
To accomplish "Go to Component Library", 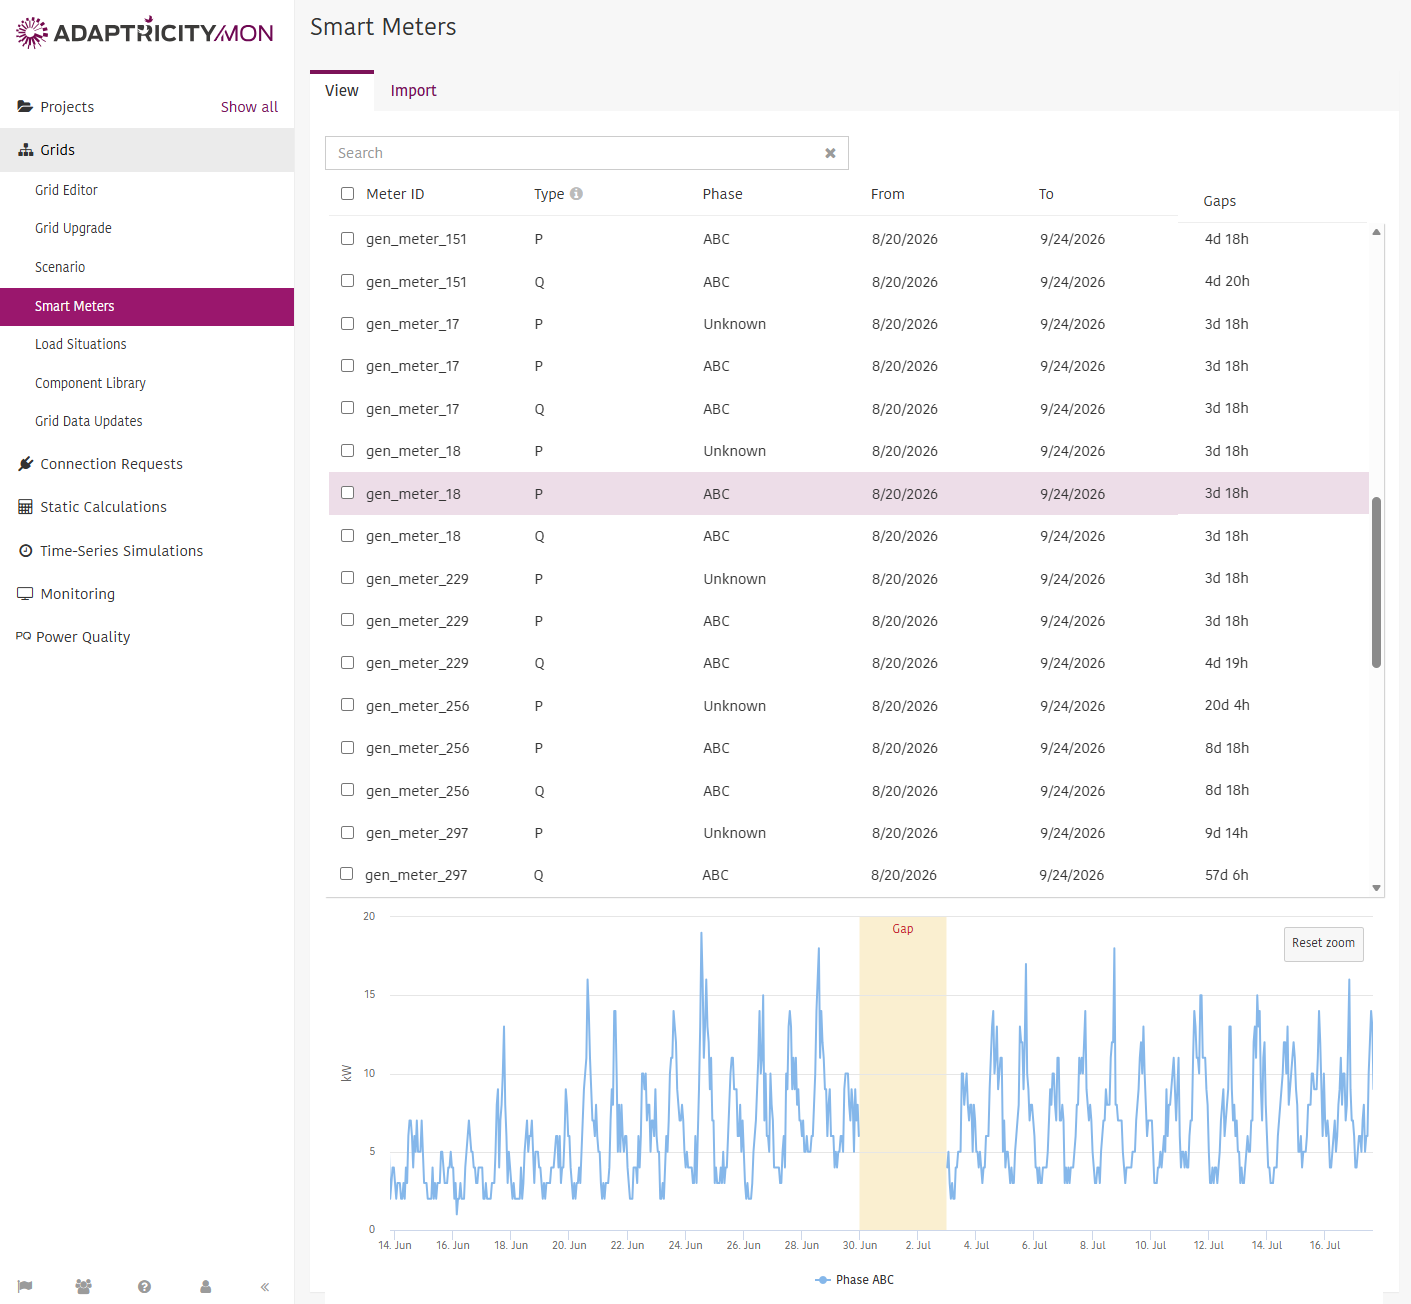I will [x=90, y=383].
